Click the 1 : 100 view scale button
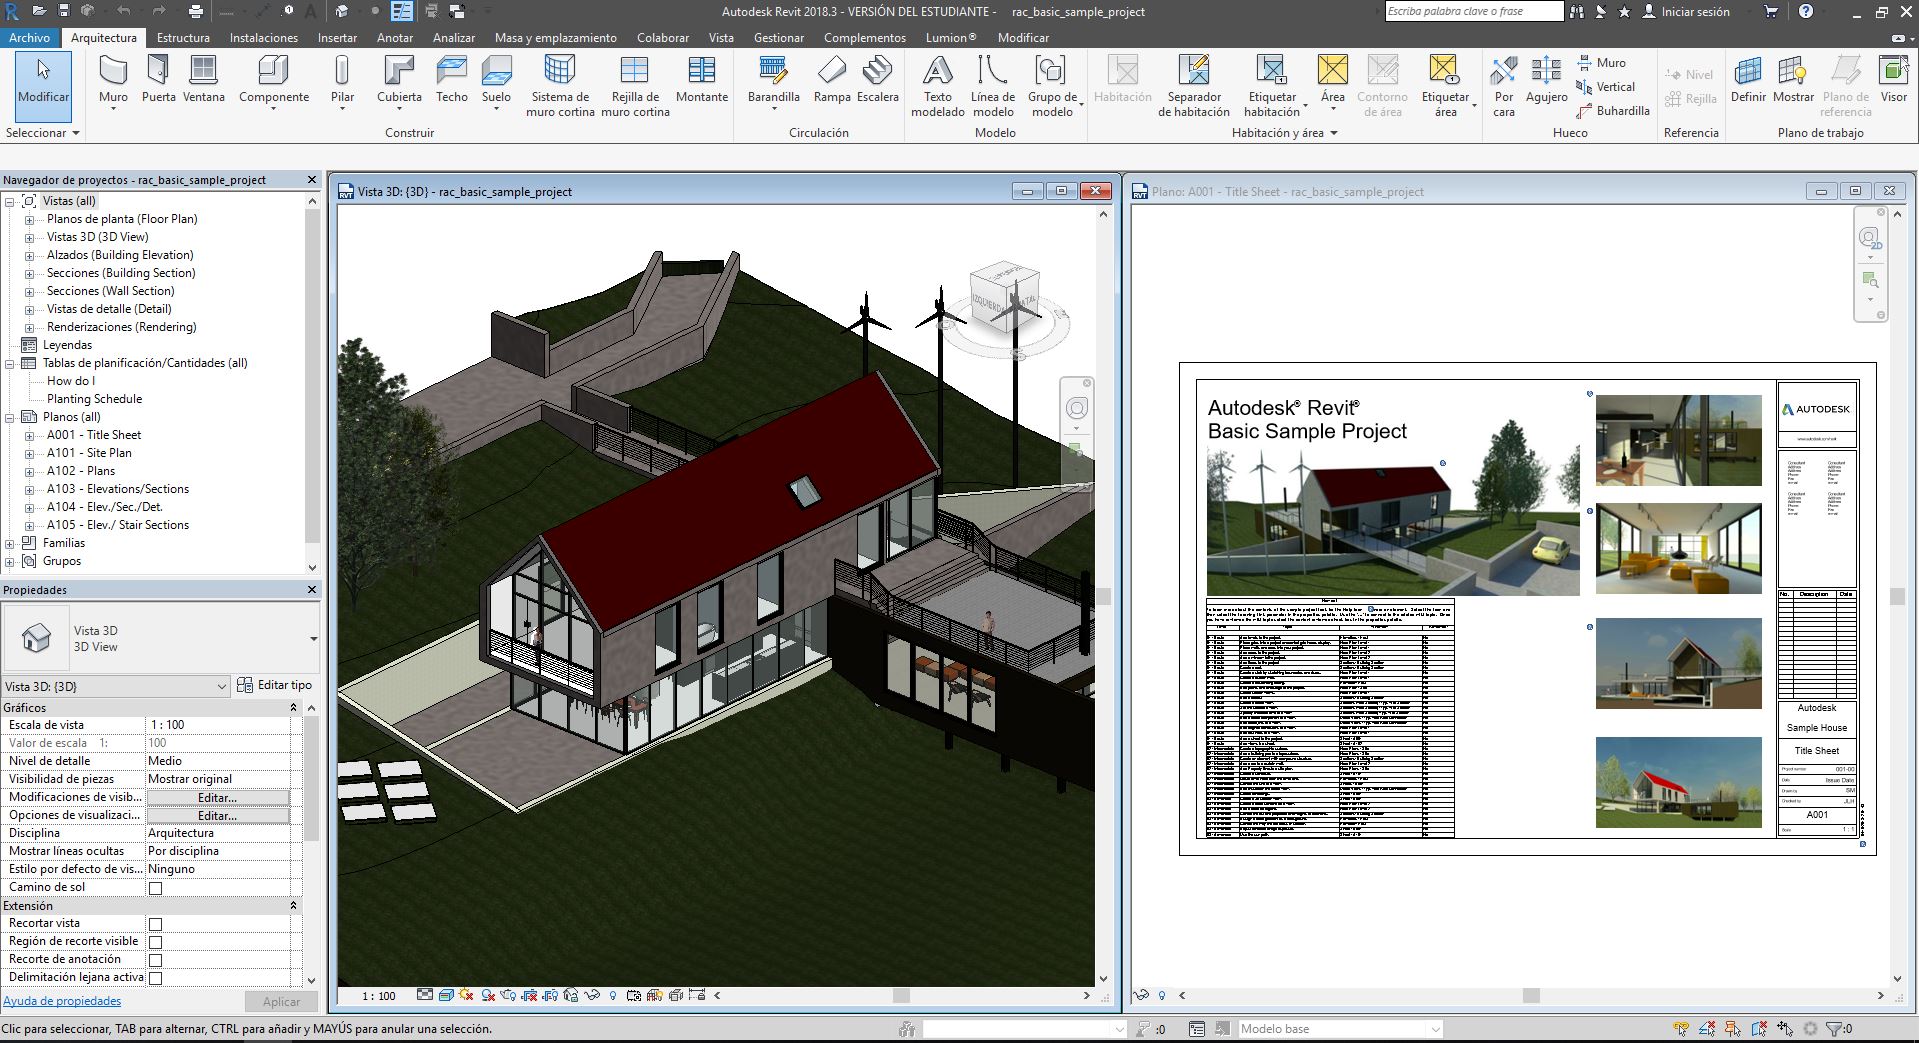The width and height of the screenshot is (1919, 1043). tap(379, 996)
